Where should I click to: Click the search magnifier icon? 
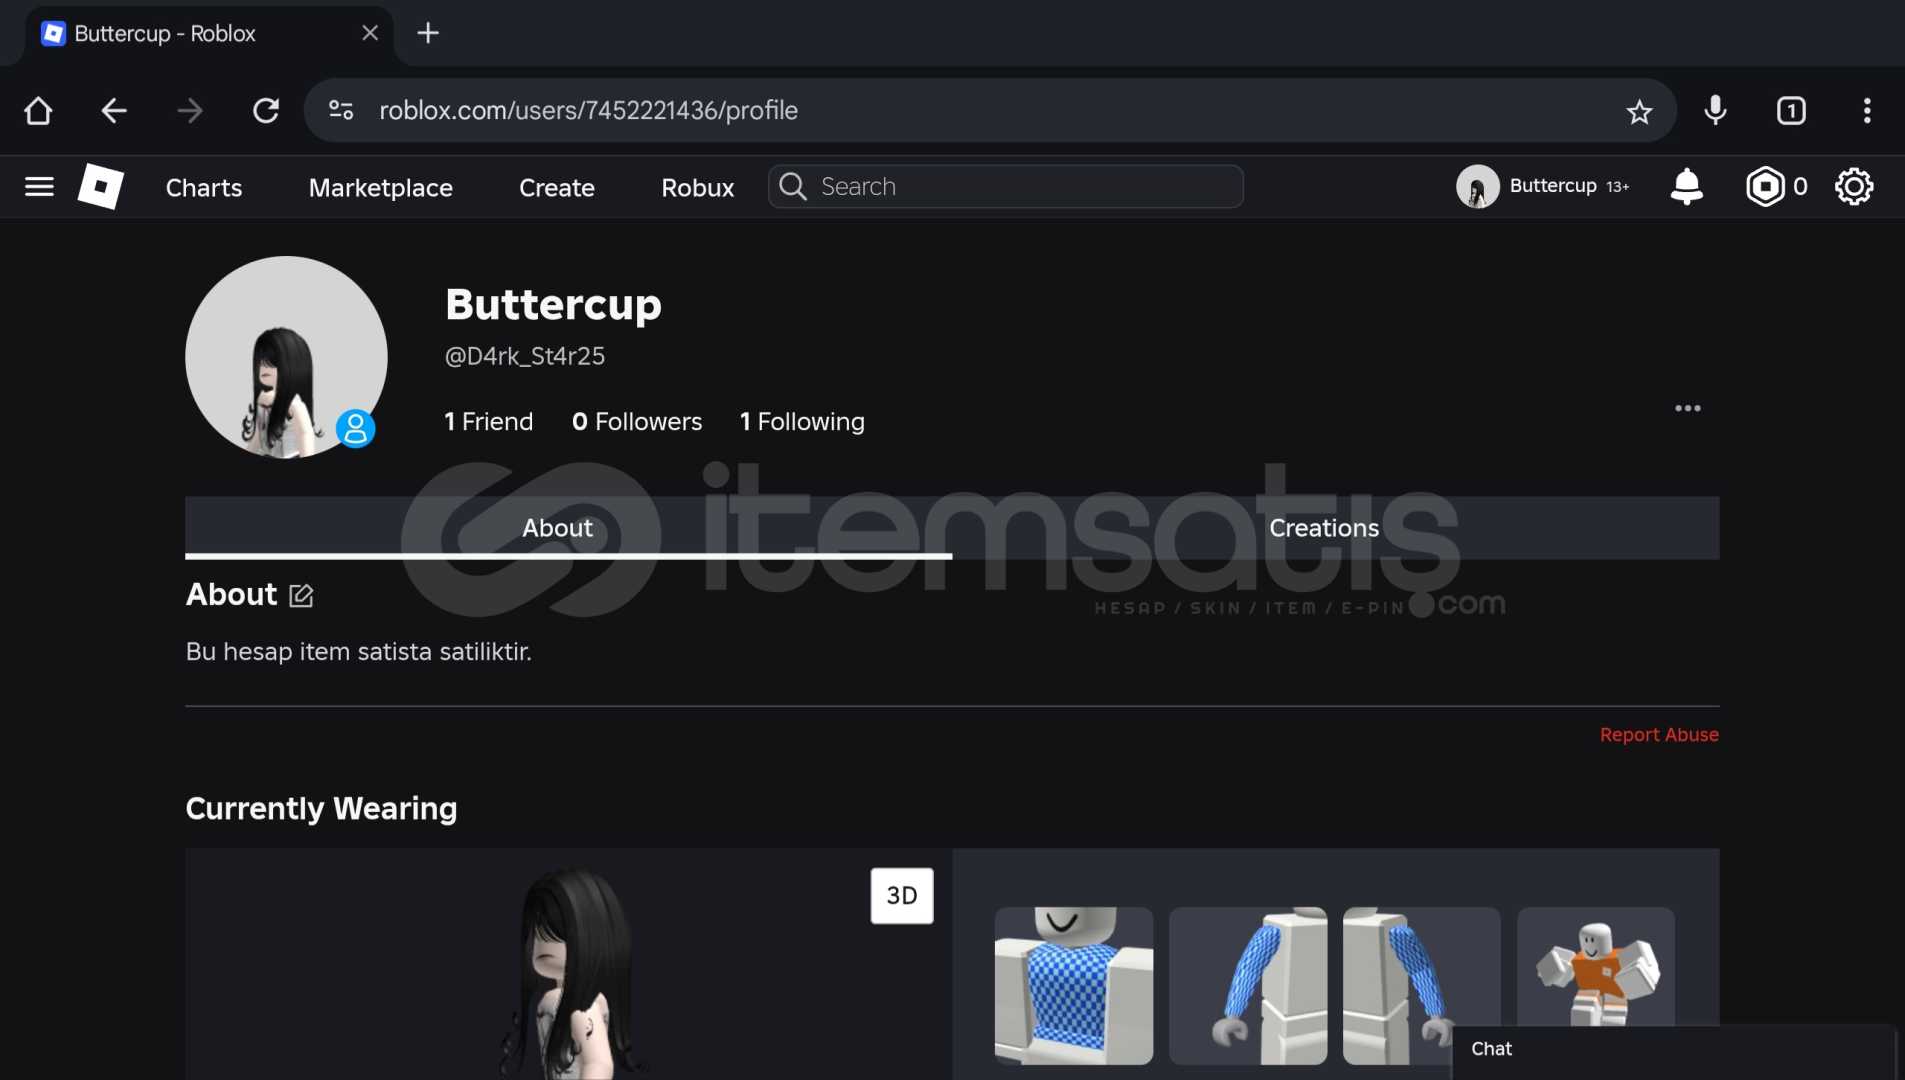tap(793, 187)
